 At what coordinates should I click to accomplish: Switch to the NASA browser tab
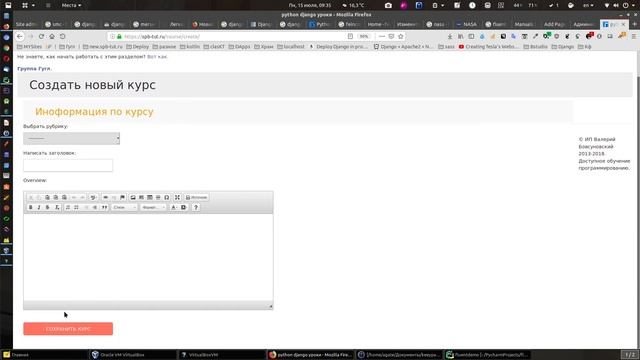coord(467,24)
